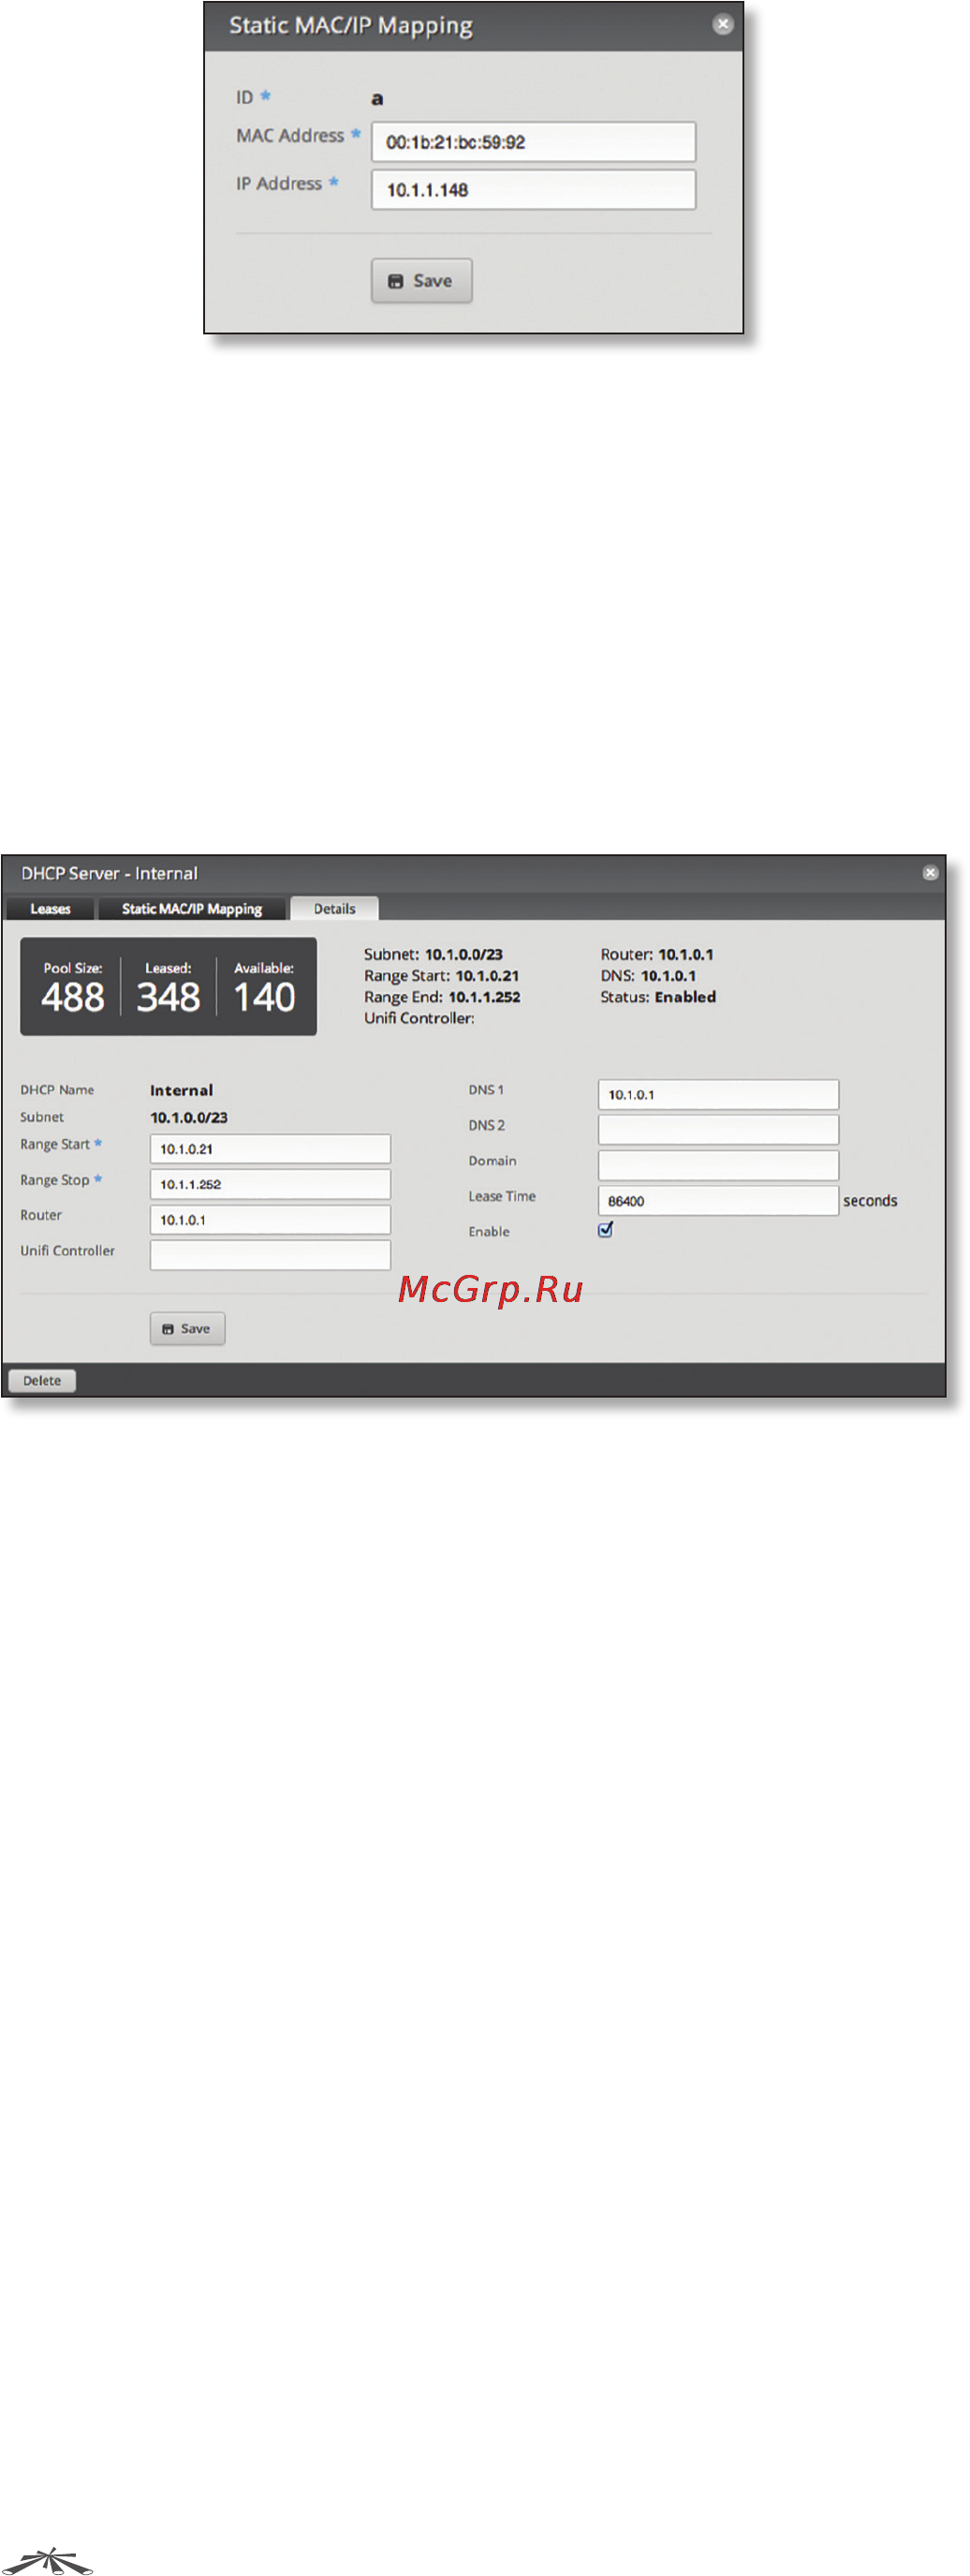The width and height of the screenshot is (970, 2576).
Task: Switch to the Leases tab
Action: [50, 909]
